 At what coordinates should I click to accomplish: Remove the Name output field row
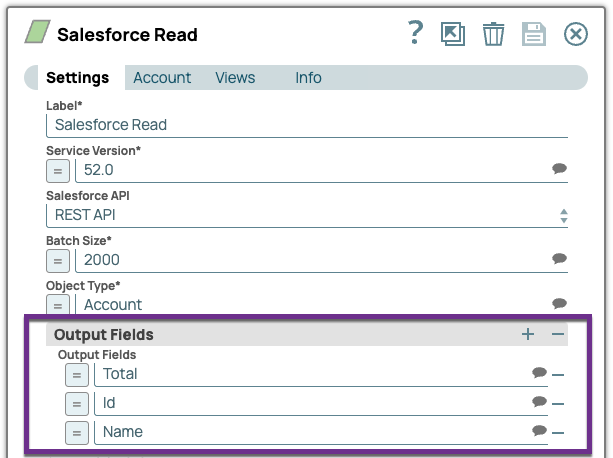click(x=558, y=433)
